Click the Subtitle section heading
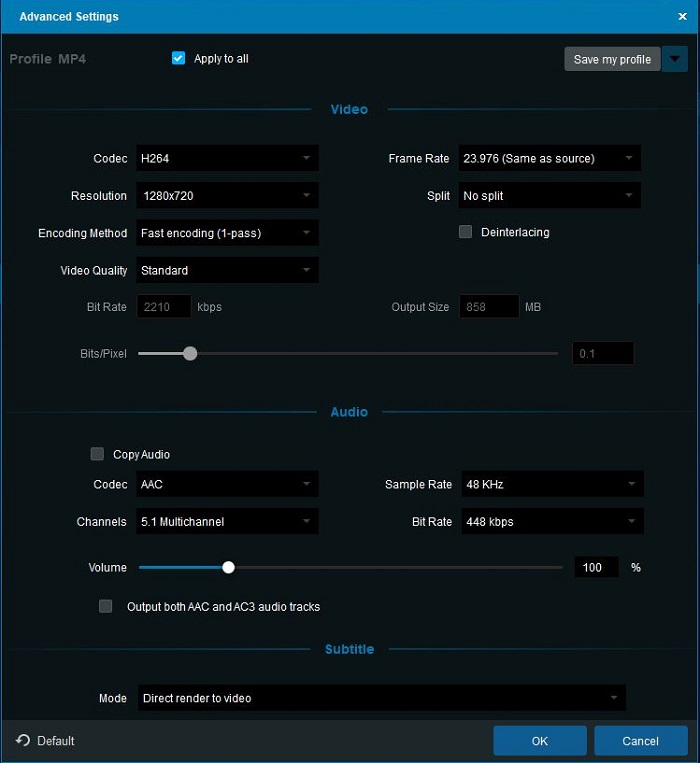700x763 pixels. point(349,649)
